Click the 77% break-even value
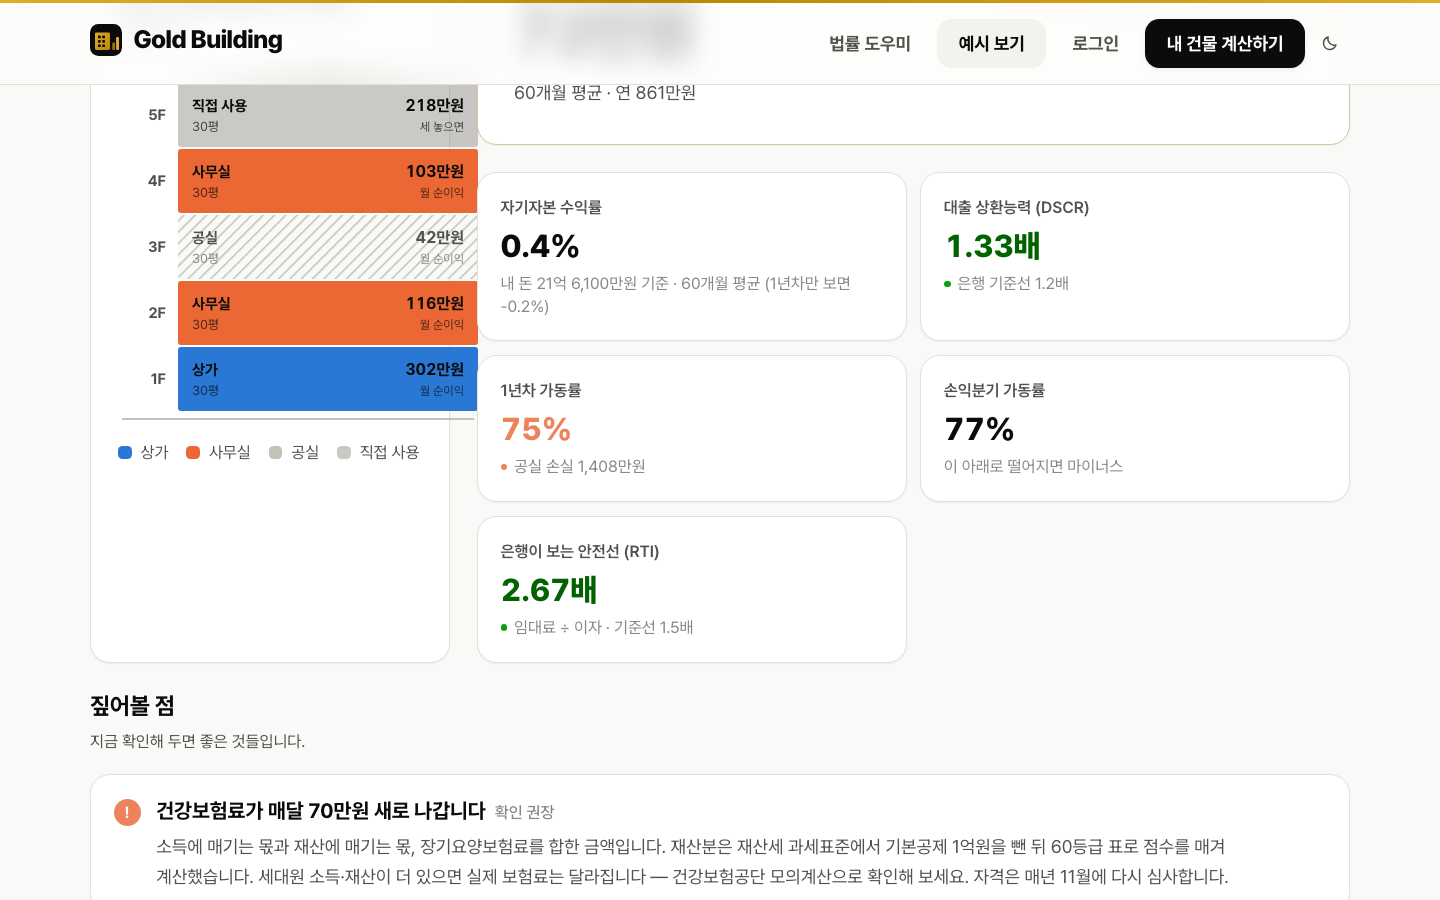Screen dimensions: 1440x900 point(979,429)
